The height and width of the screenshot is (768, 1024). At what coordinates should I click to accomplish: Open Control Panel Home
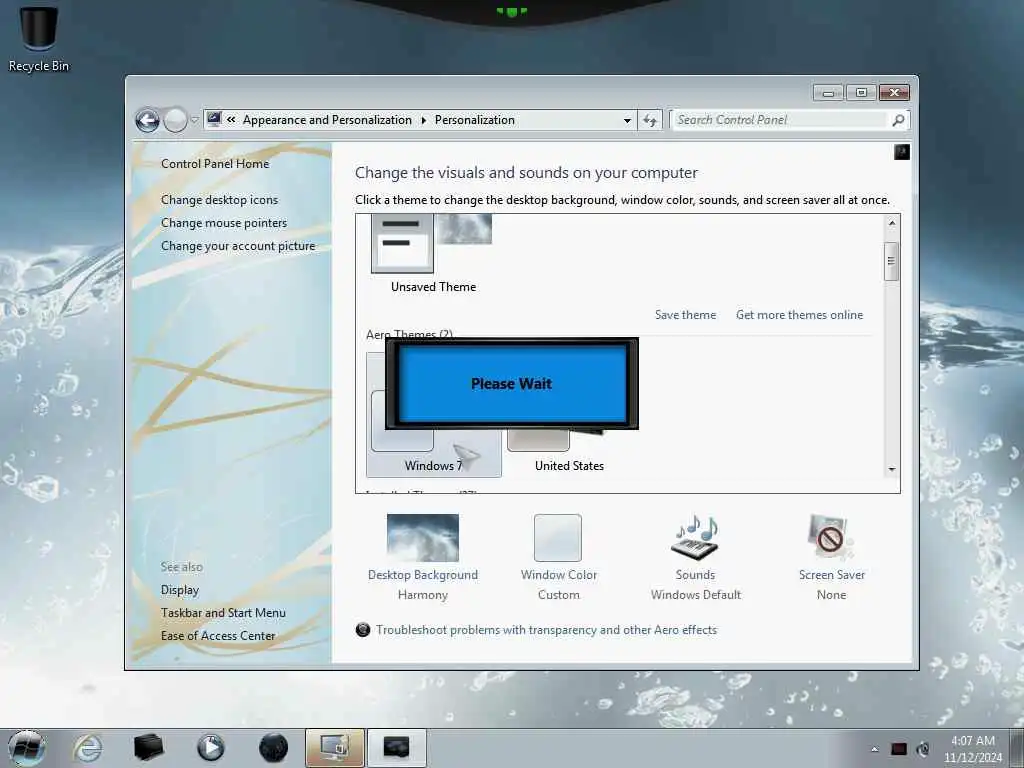pyautogui.click(x=215, y=164)
